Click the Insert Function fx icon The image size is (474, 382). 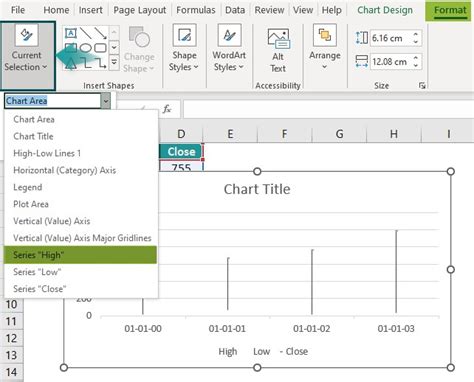[x=167, y=109]
